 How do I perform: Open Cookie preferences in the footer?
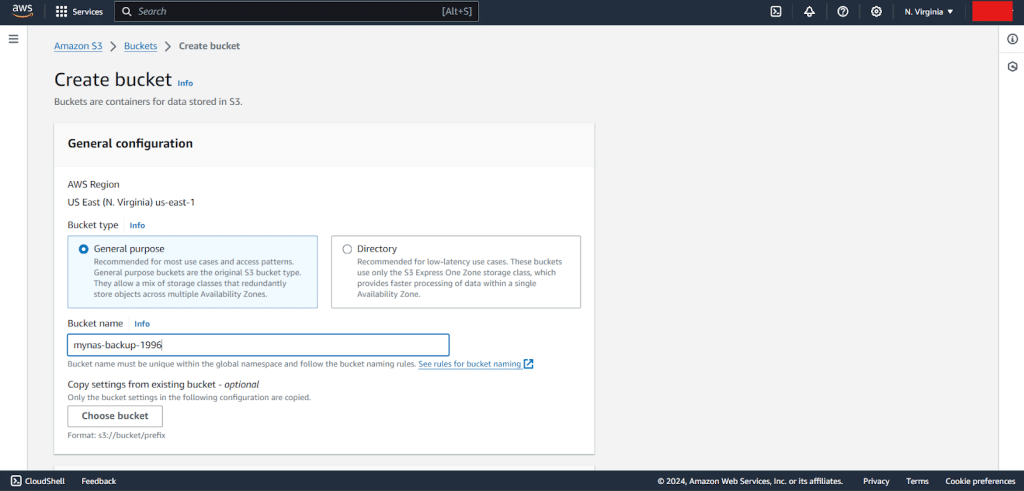980,481
